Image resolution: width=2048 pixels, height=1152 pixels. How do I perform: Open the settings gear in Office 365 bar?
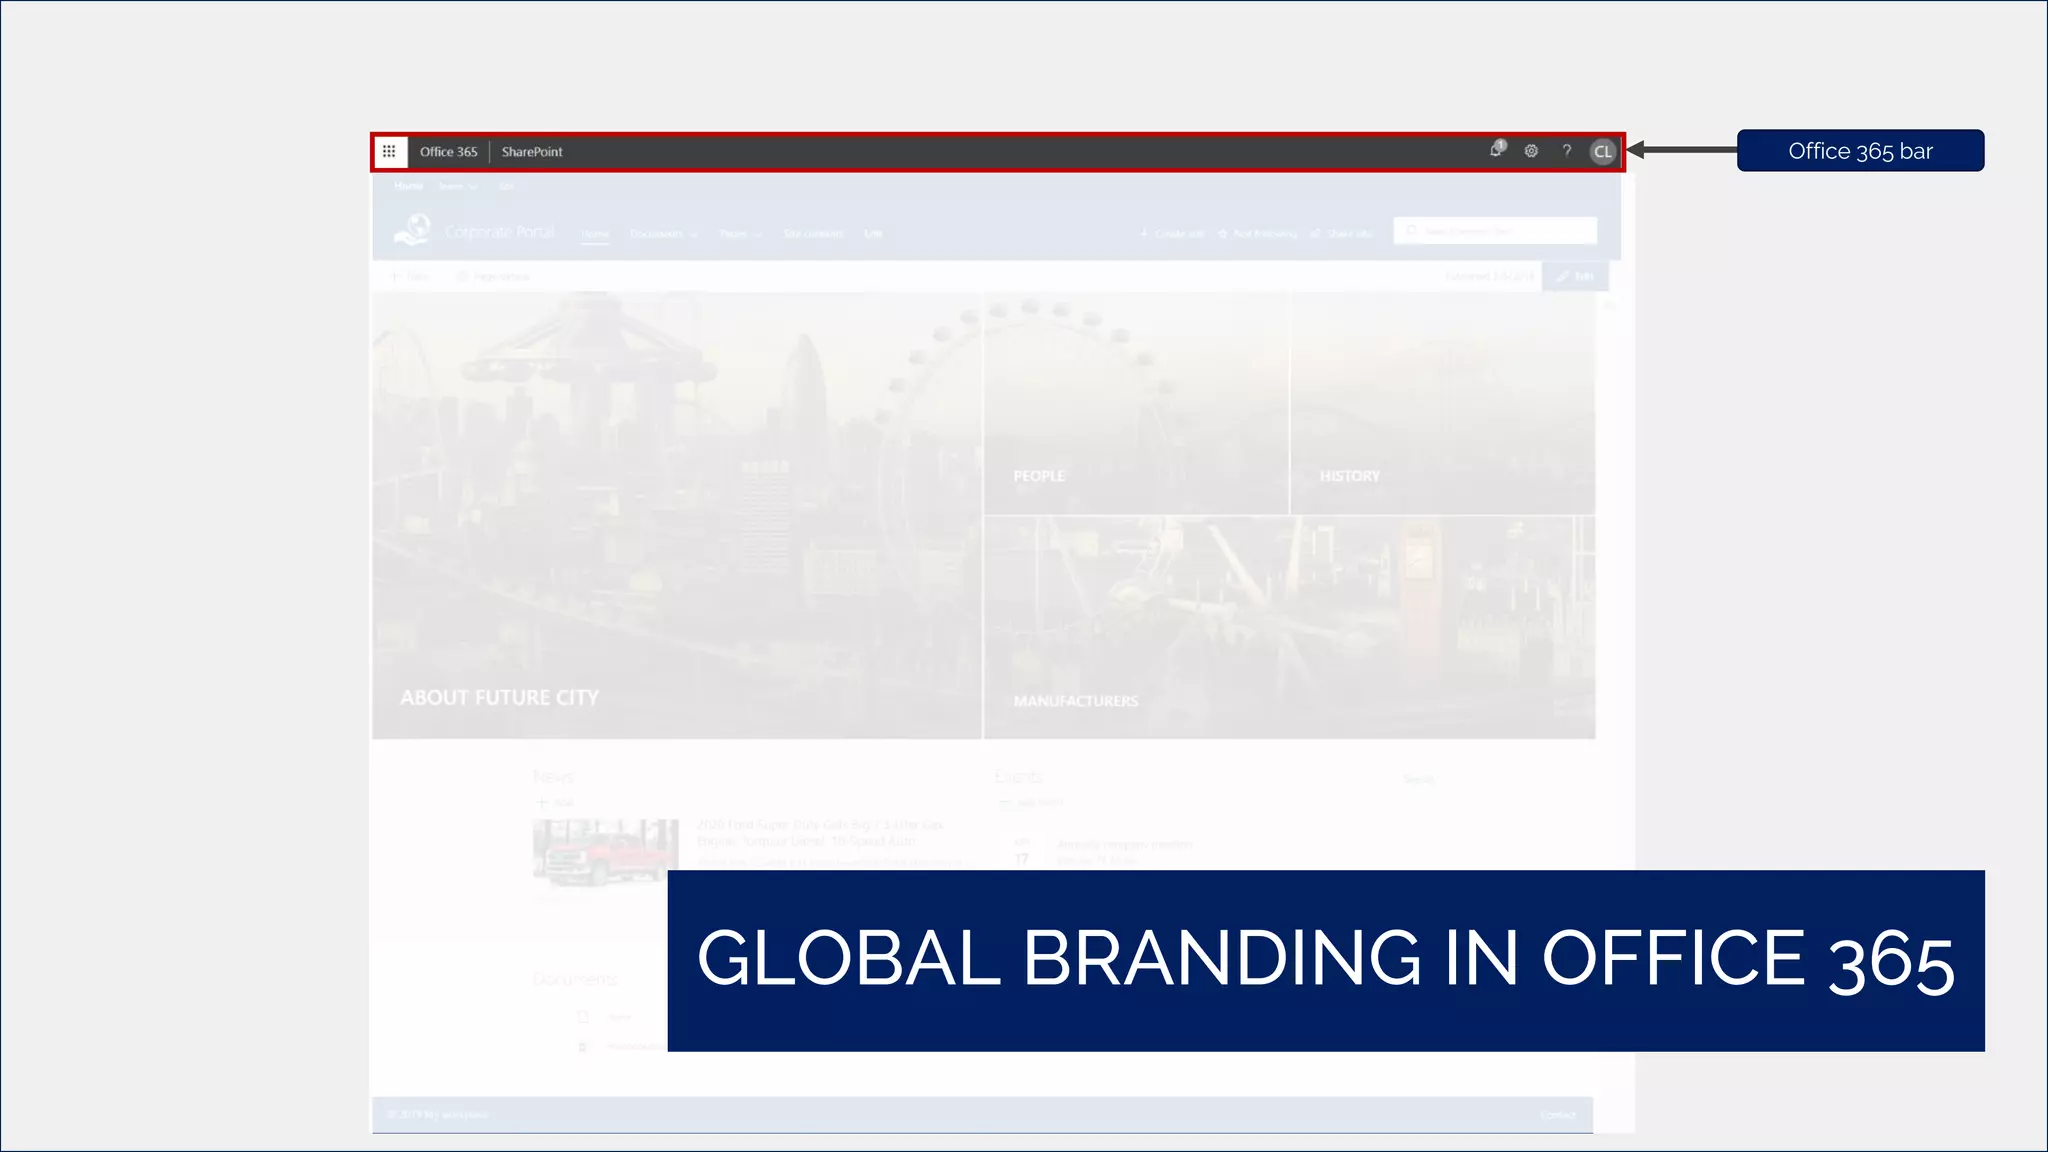tap(1531, 151)
